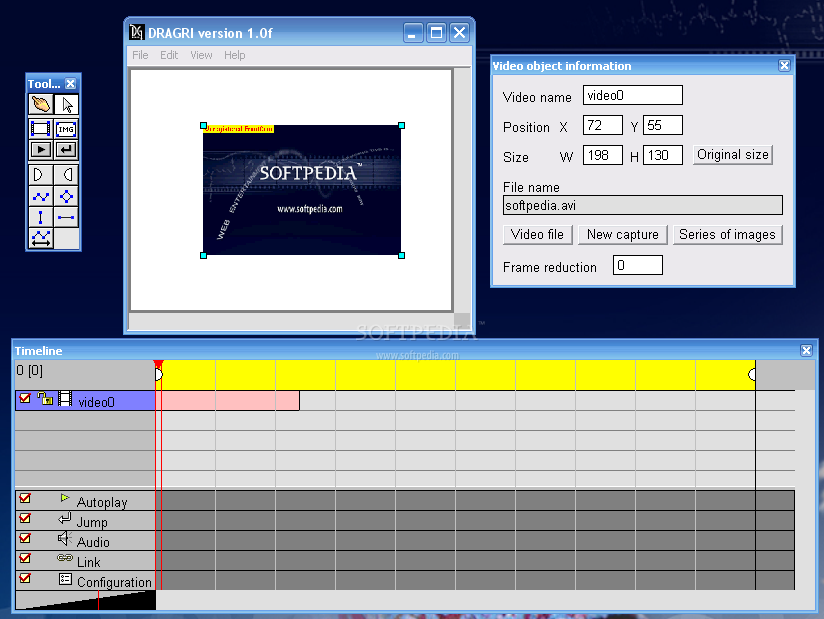
Task: Select the jump return-arrow tool
Action: pyautogui.click(x=66, y=150)
